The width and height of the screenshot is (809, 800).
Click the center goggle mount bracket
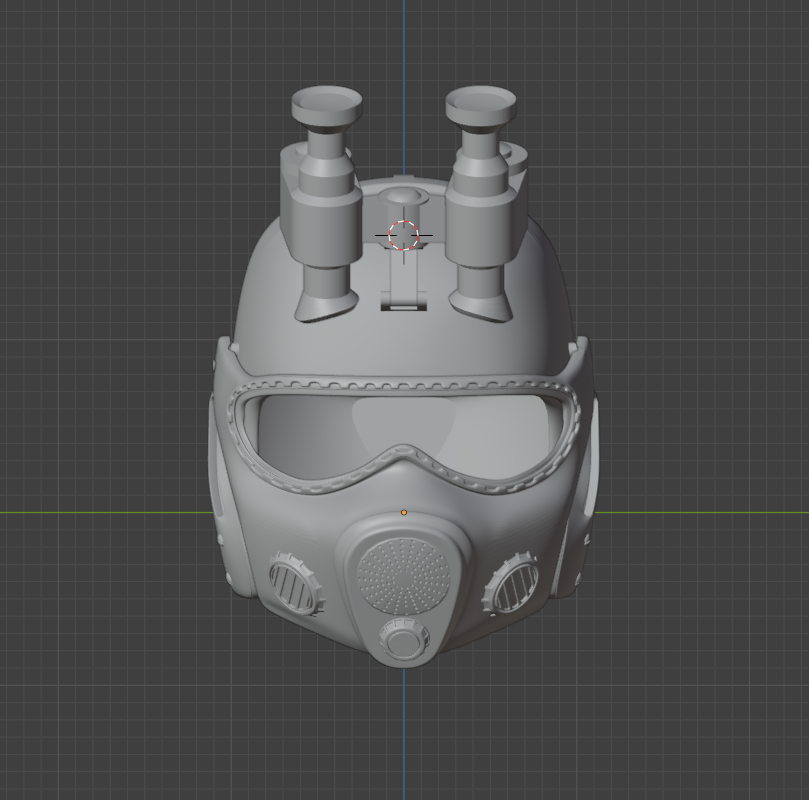coord(403,249)
